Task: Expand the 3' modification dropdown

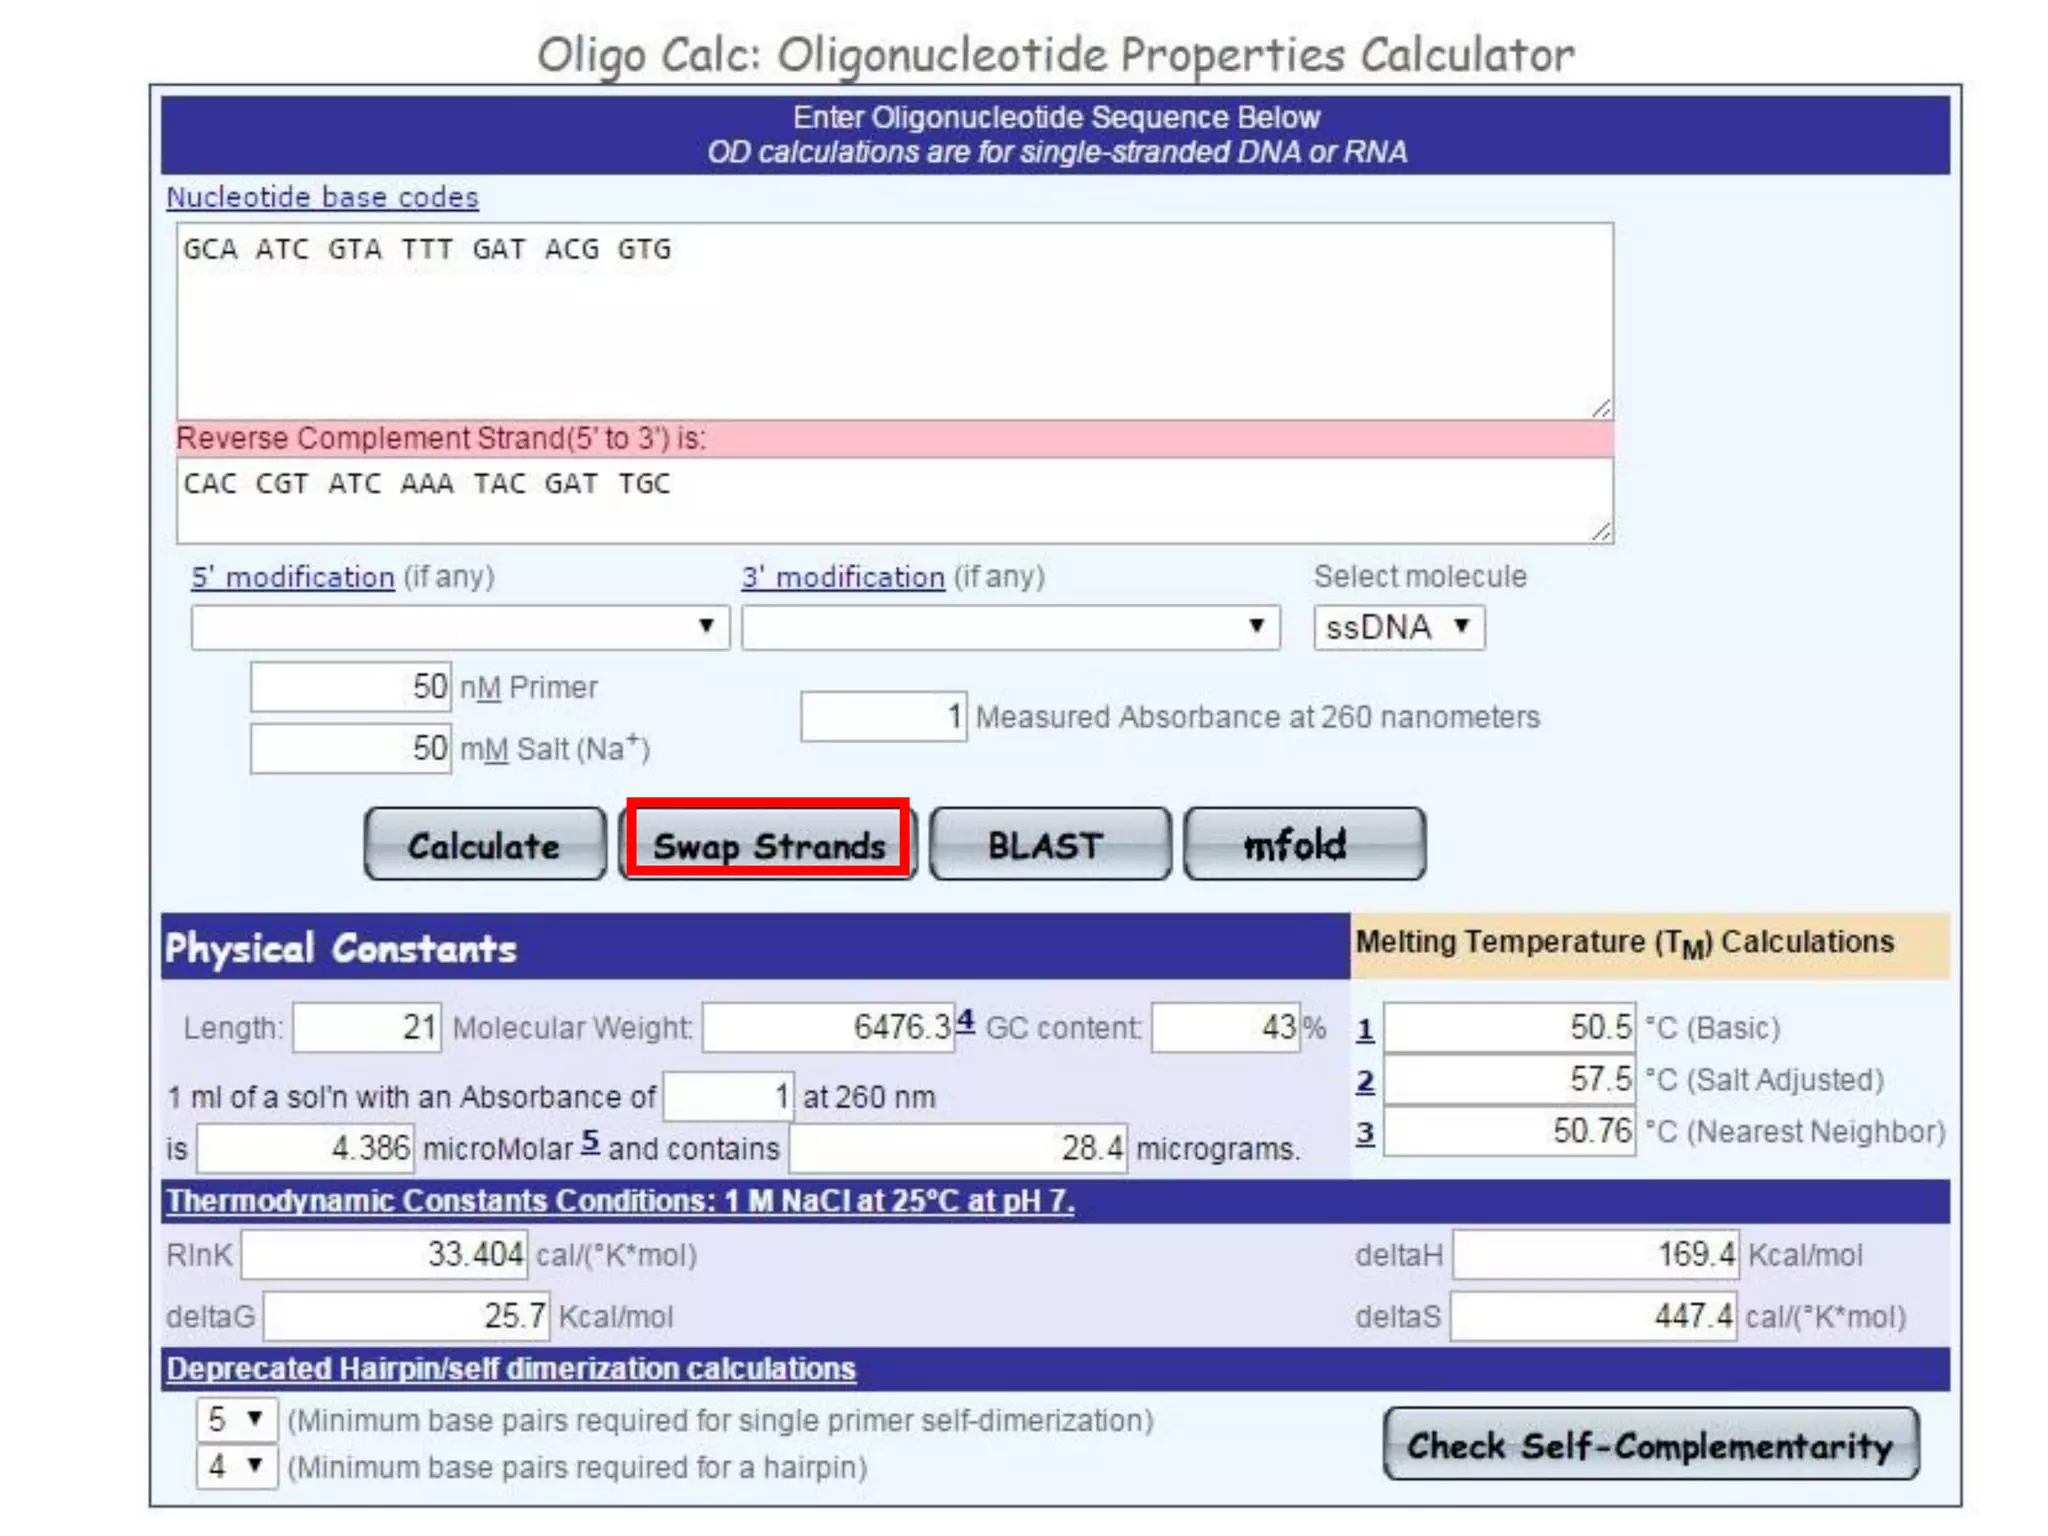Action: [x=1009, y=627]
